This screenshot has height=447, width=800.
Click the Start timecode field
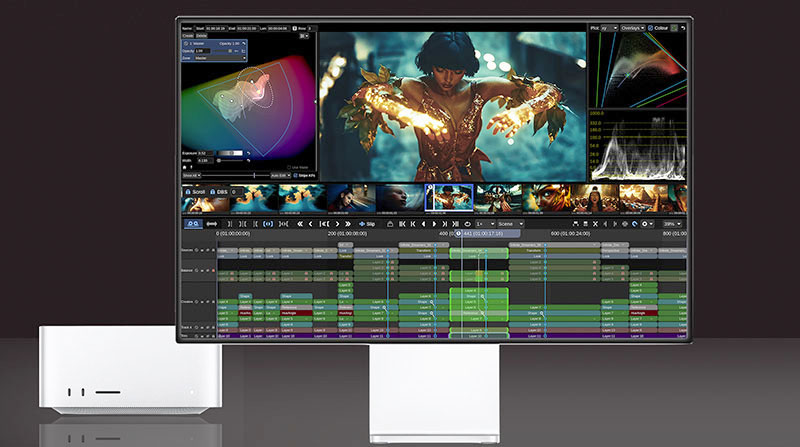[x=216, y=29]
